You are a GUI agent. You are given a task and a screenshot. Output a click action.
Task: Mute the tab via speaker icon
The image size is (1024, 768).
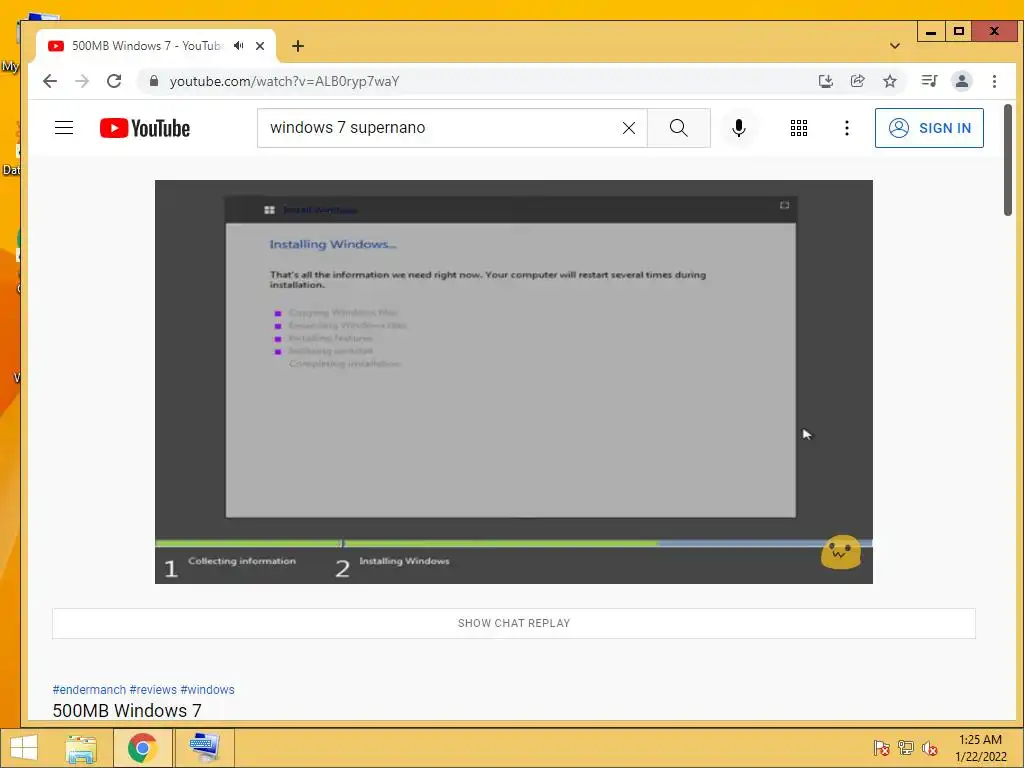click(x=239, y=46)
